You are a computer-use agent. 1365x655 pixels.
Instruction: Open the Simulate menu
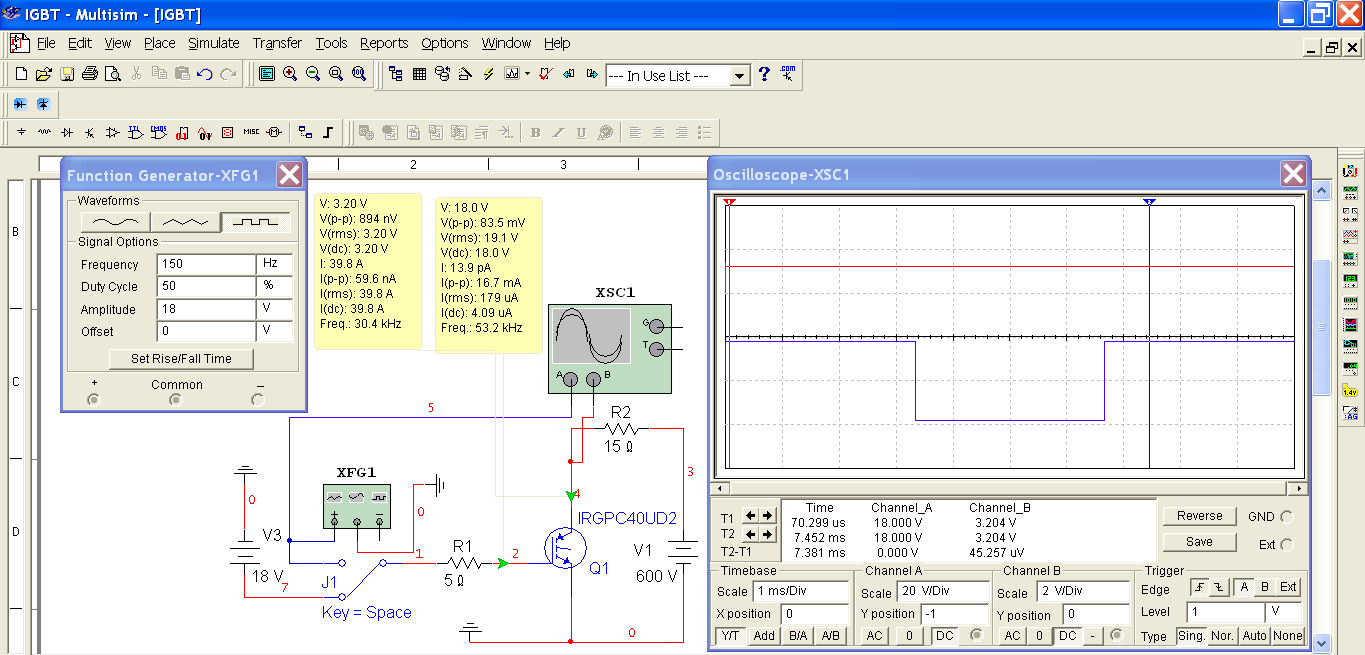pyautogui.click(x=214, y=43)
